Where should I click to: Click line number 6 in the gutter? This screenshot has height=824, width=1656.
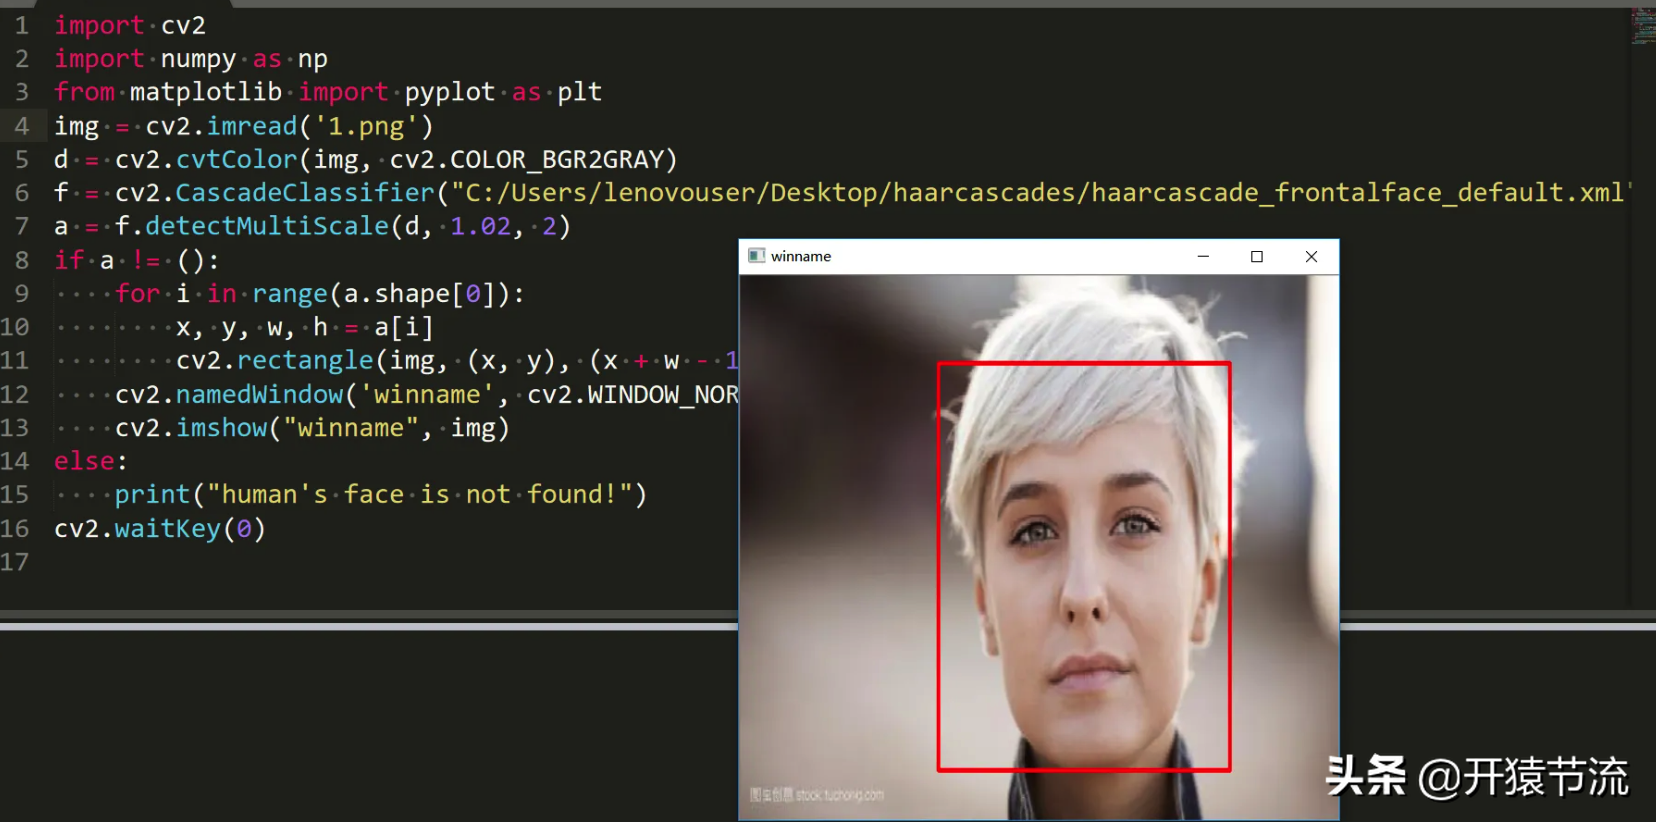click(22, 193)
